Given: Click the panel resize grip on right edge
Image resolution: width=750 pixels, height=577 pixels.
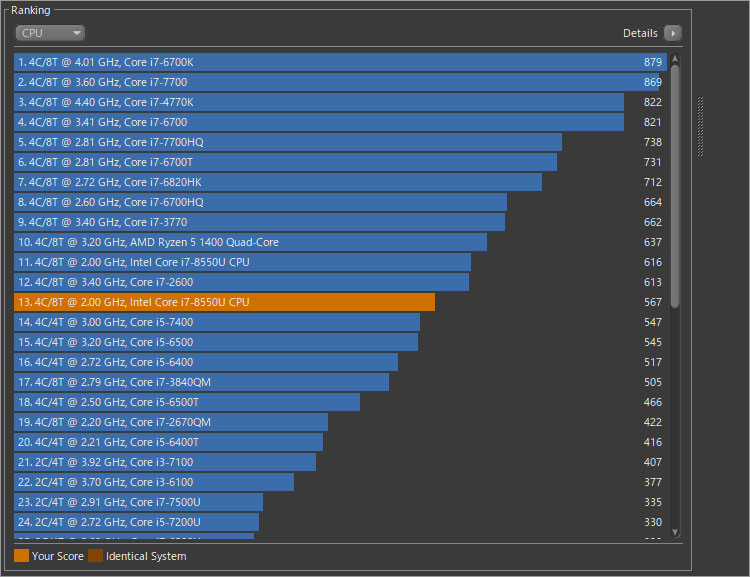Looking at the screenshot, I should coord(701,127).
